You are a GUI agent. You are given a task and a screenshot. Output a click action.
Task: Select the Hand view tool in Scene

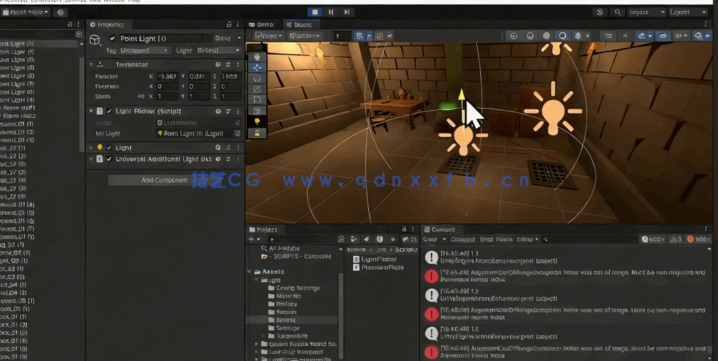[x=257, y=56]
